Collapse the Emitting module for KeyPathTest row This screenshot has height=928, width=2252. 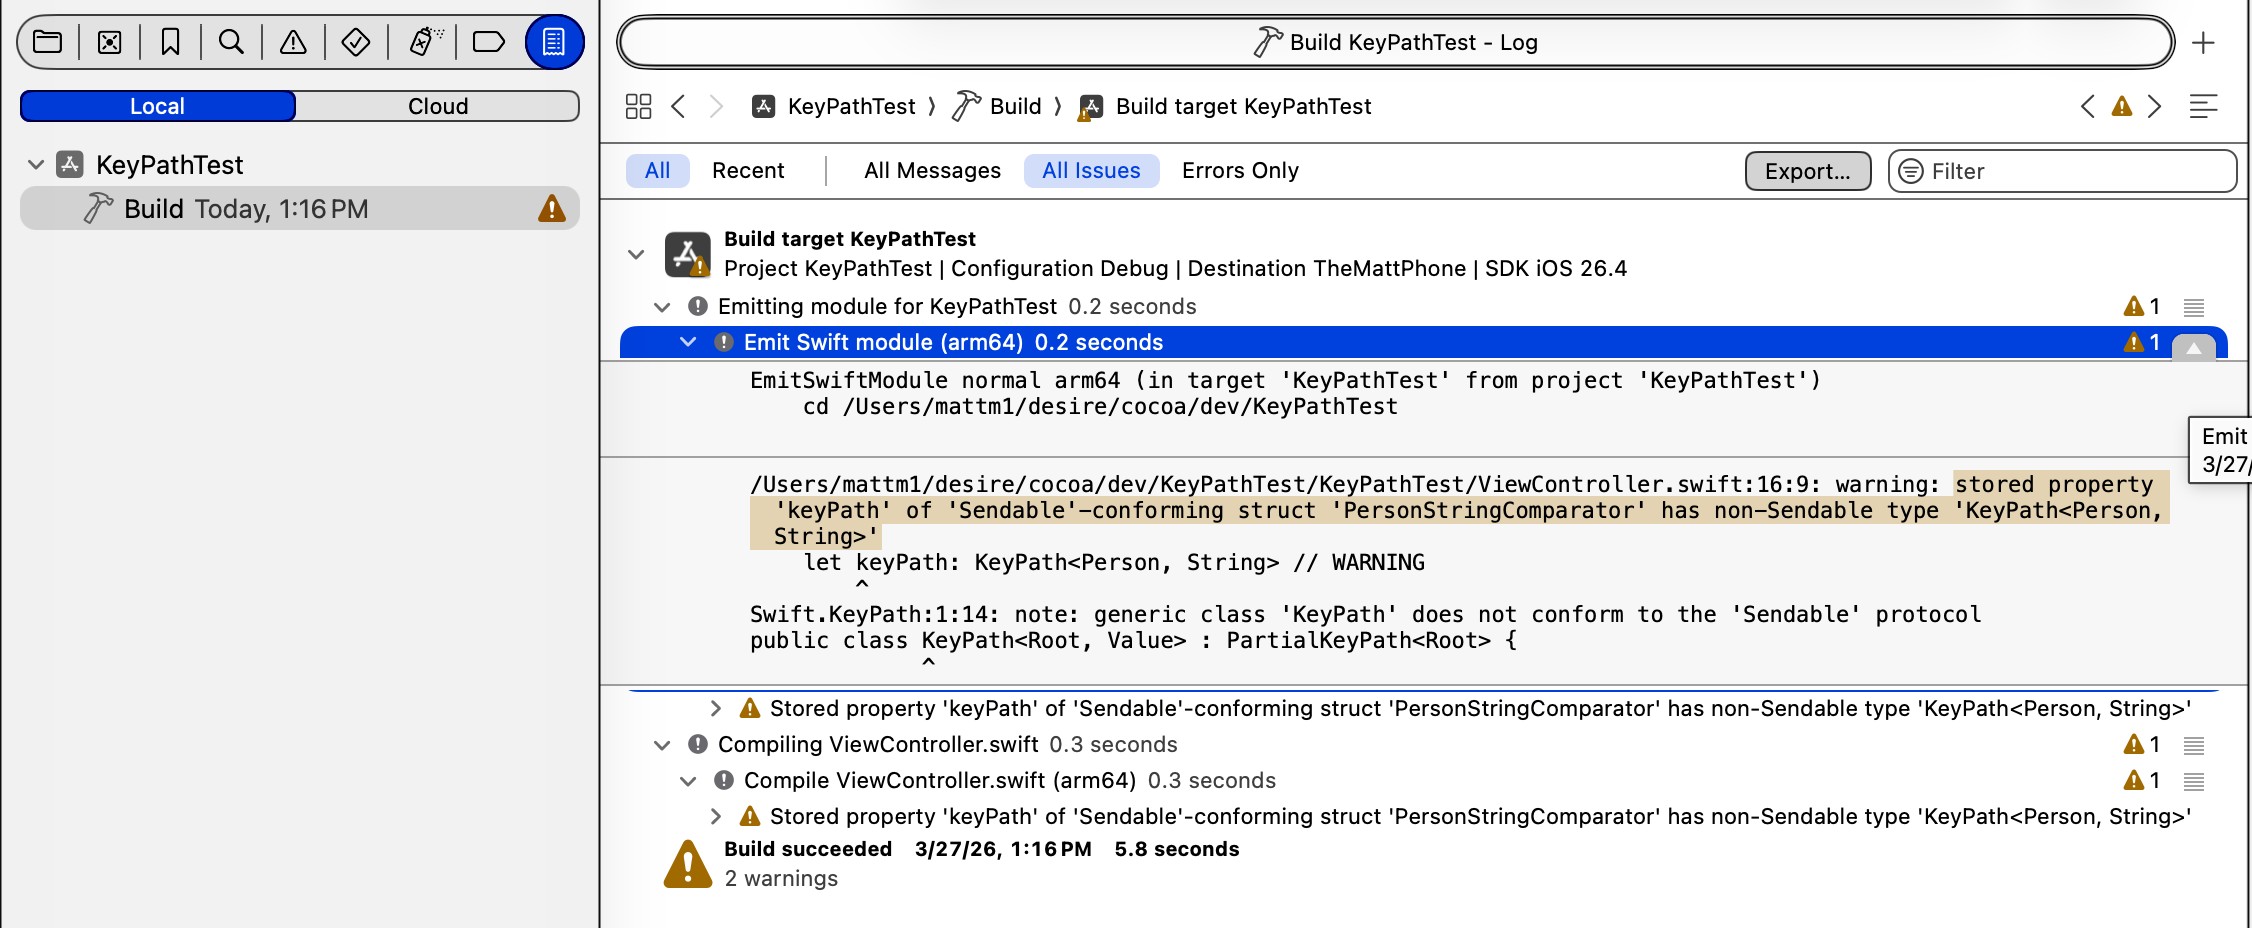[x=662, y=306]
